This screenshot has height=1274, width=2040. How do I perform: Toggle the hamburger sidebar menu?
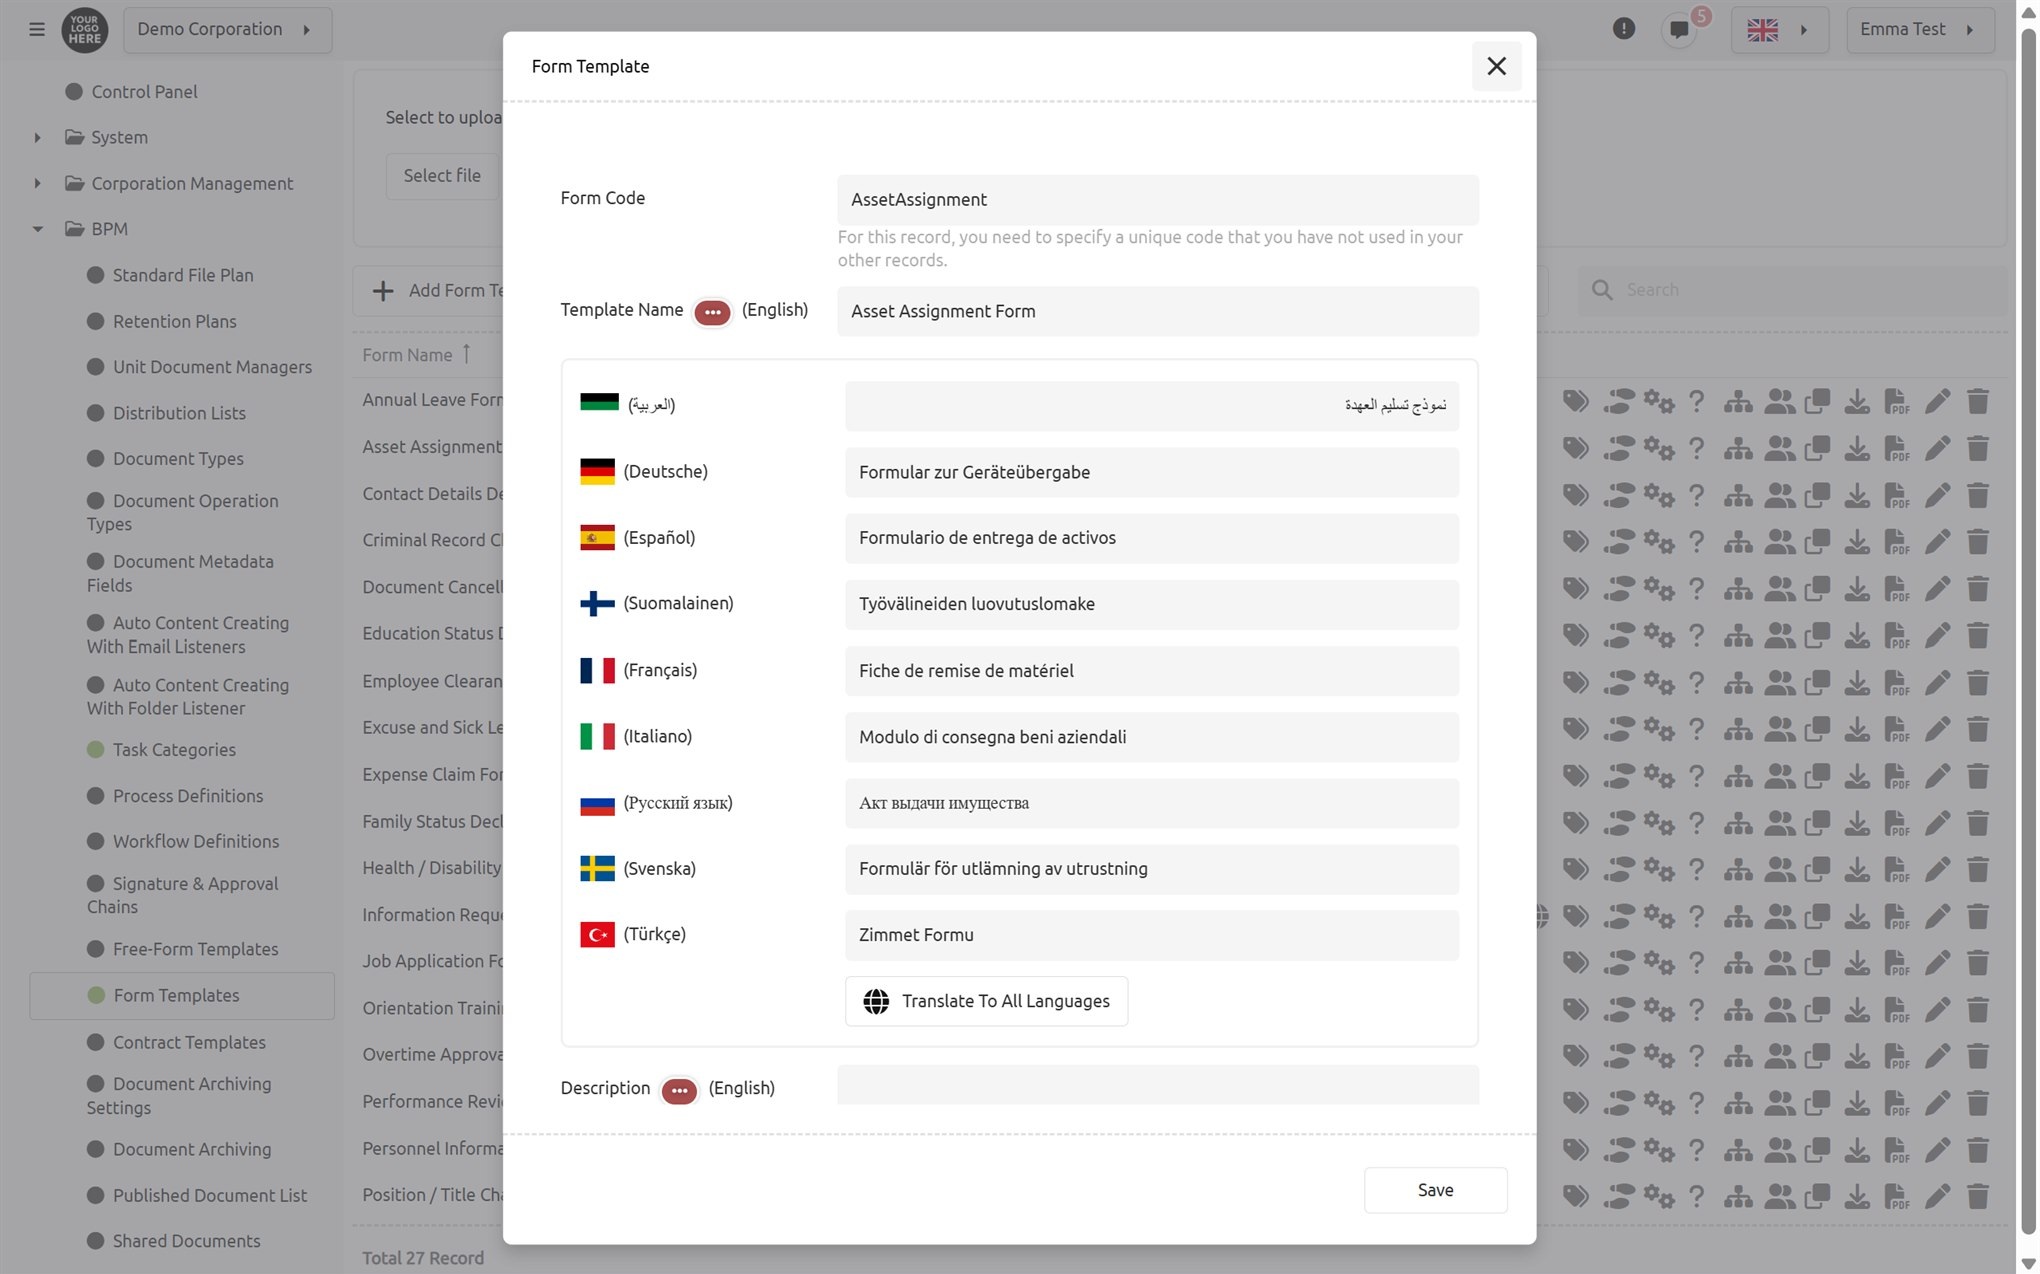37,30
